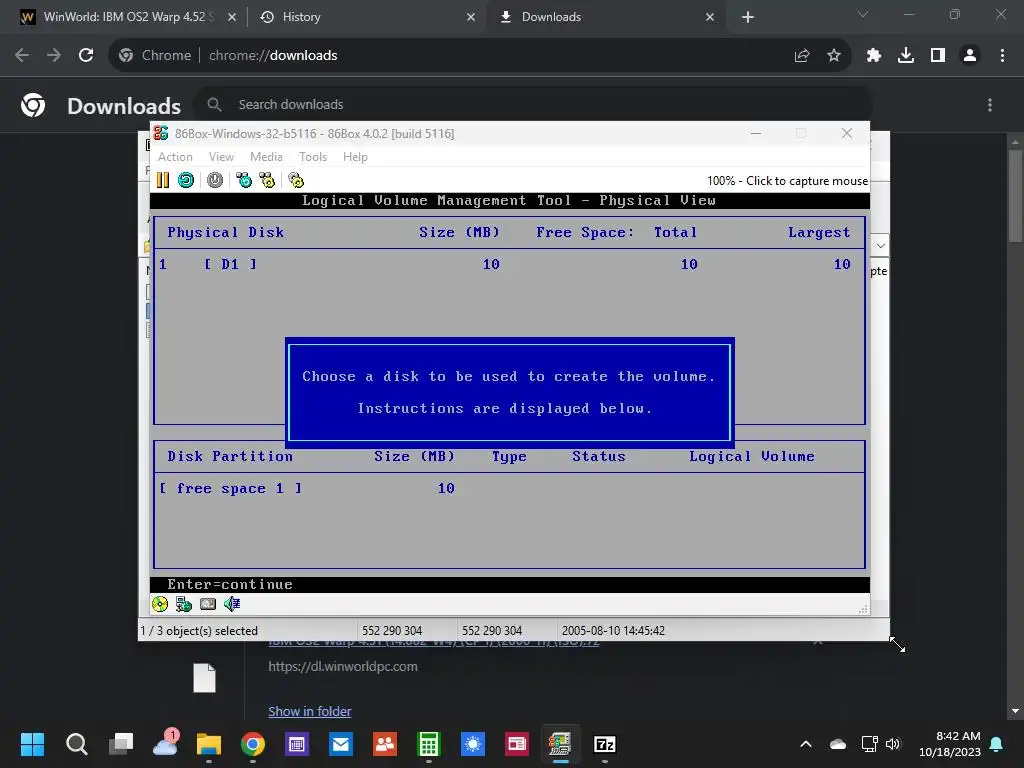Open Windows taskbar search
The image size is (1024, 768).
point(76,744)
